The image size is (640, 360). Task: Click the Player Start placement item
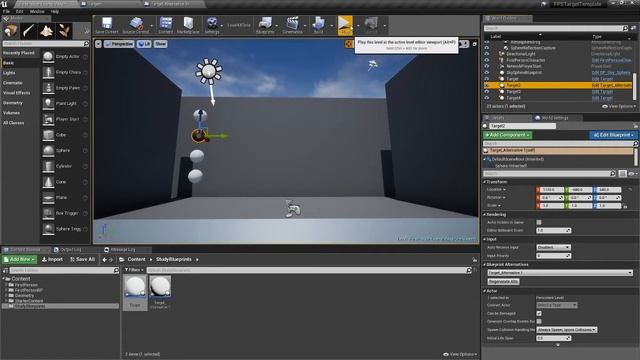click(x=65, y=119)
